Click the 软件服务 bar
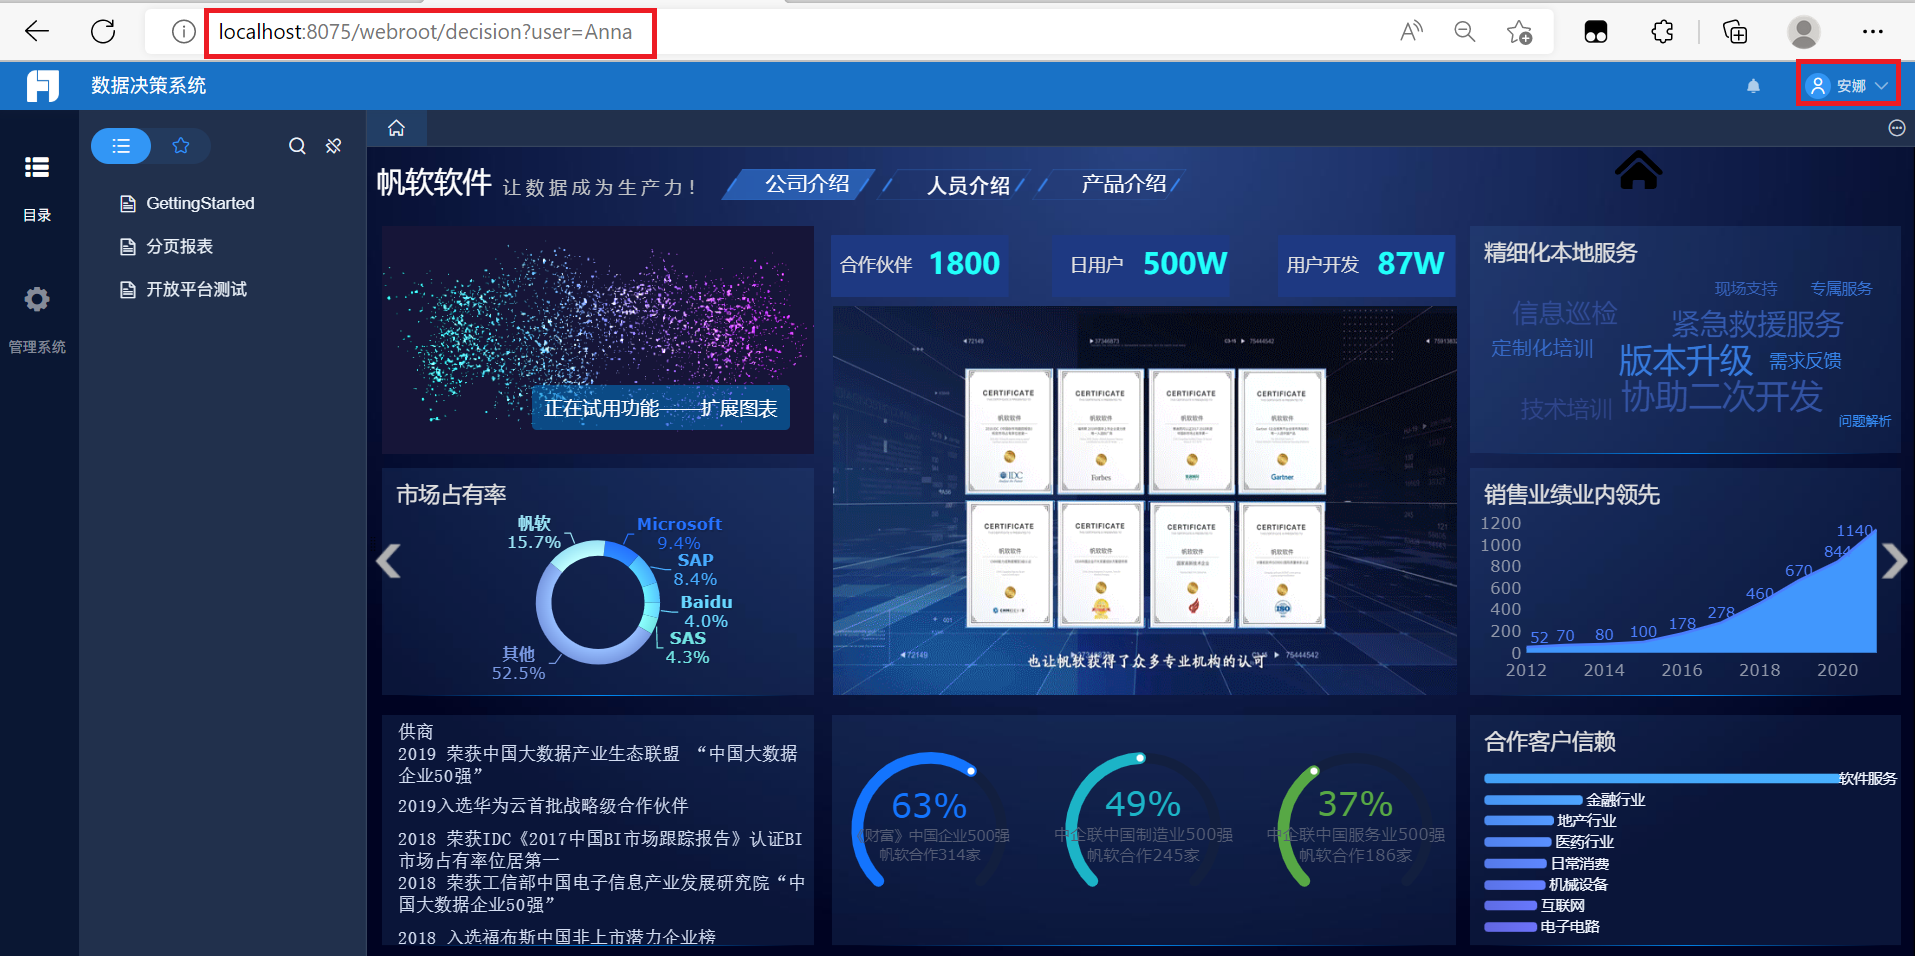 (x=1661, y=778)
